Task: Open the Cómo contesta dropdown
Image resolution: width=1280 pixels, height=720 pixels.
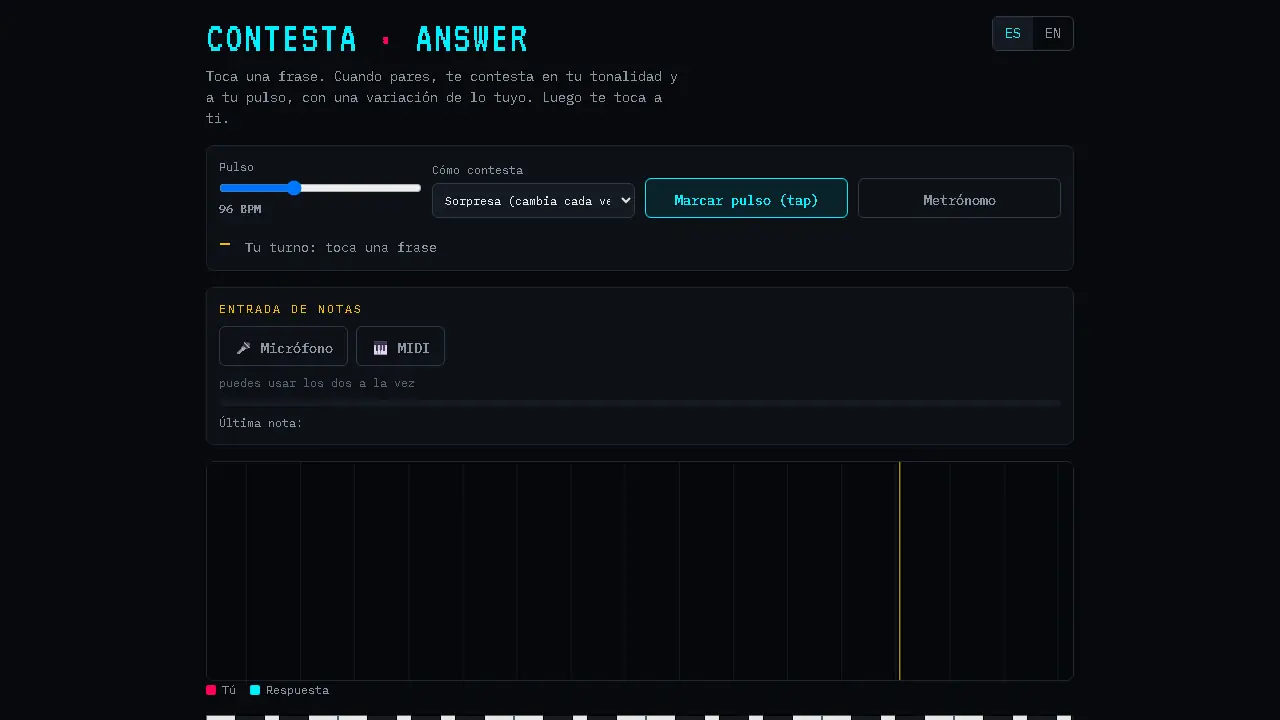Action: click(x=533, y=200)
